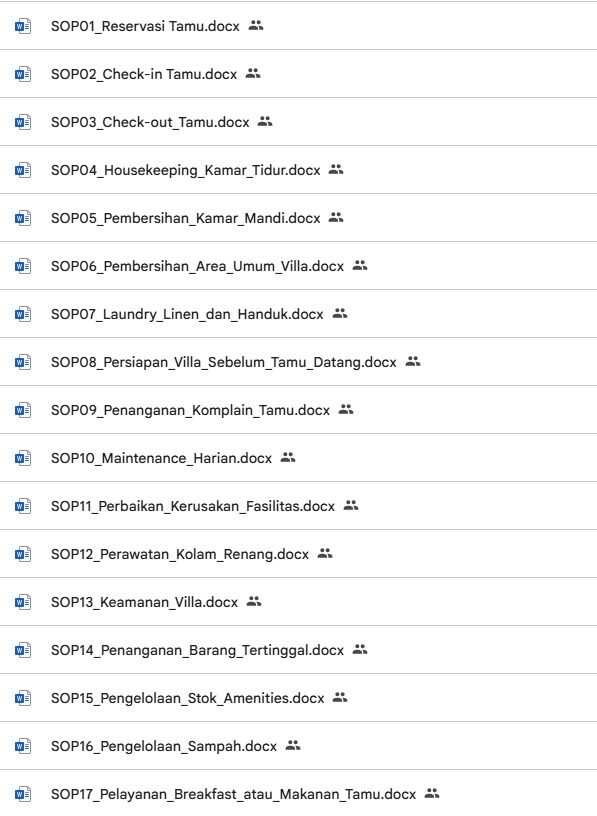This screenshot has height=816, width=597.
Task: Click shared icon after SOP14_Penanganan_Barang_Tertinggal.docx
Action: (360, 649)
